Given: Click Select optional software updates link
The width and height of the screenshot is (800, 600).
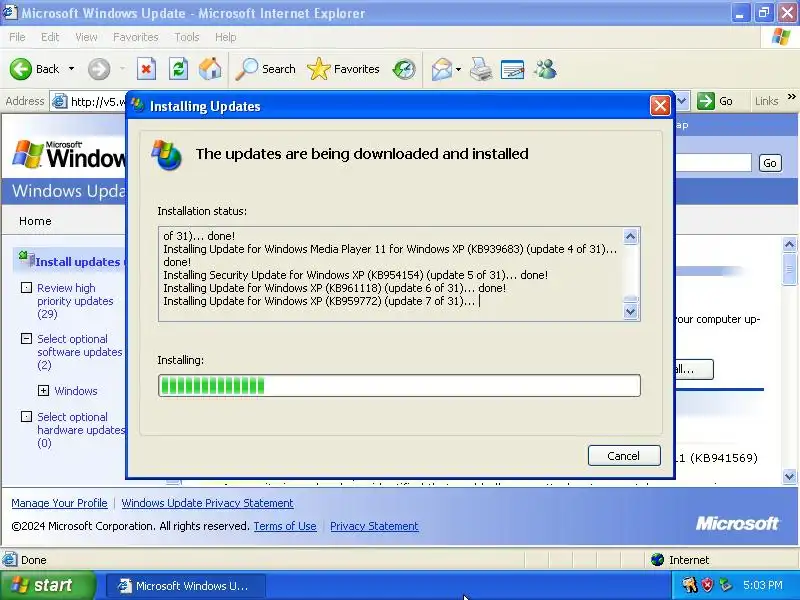Looking at the screenshot, I should [x=80, y=352].
